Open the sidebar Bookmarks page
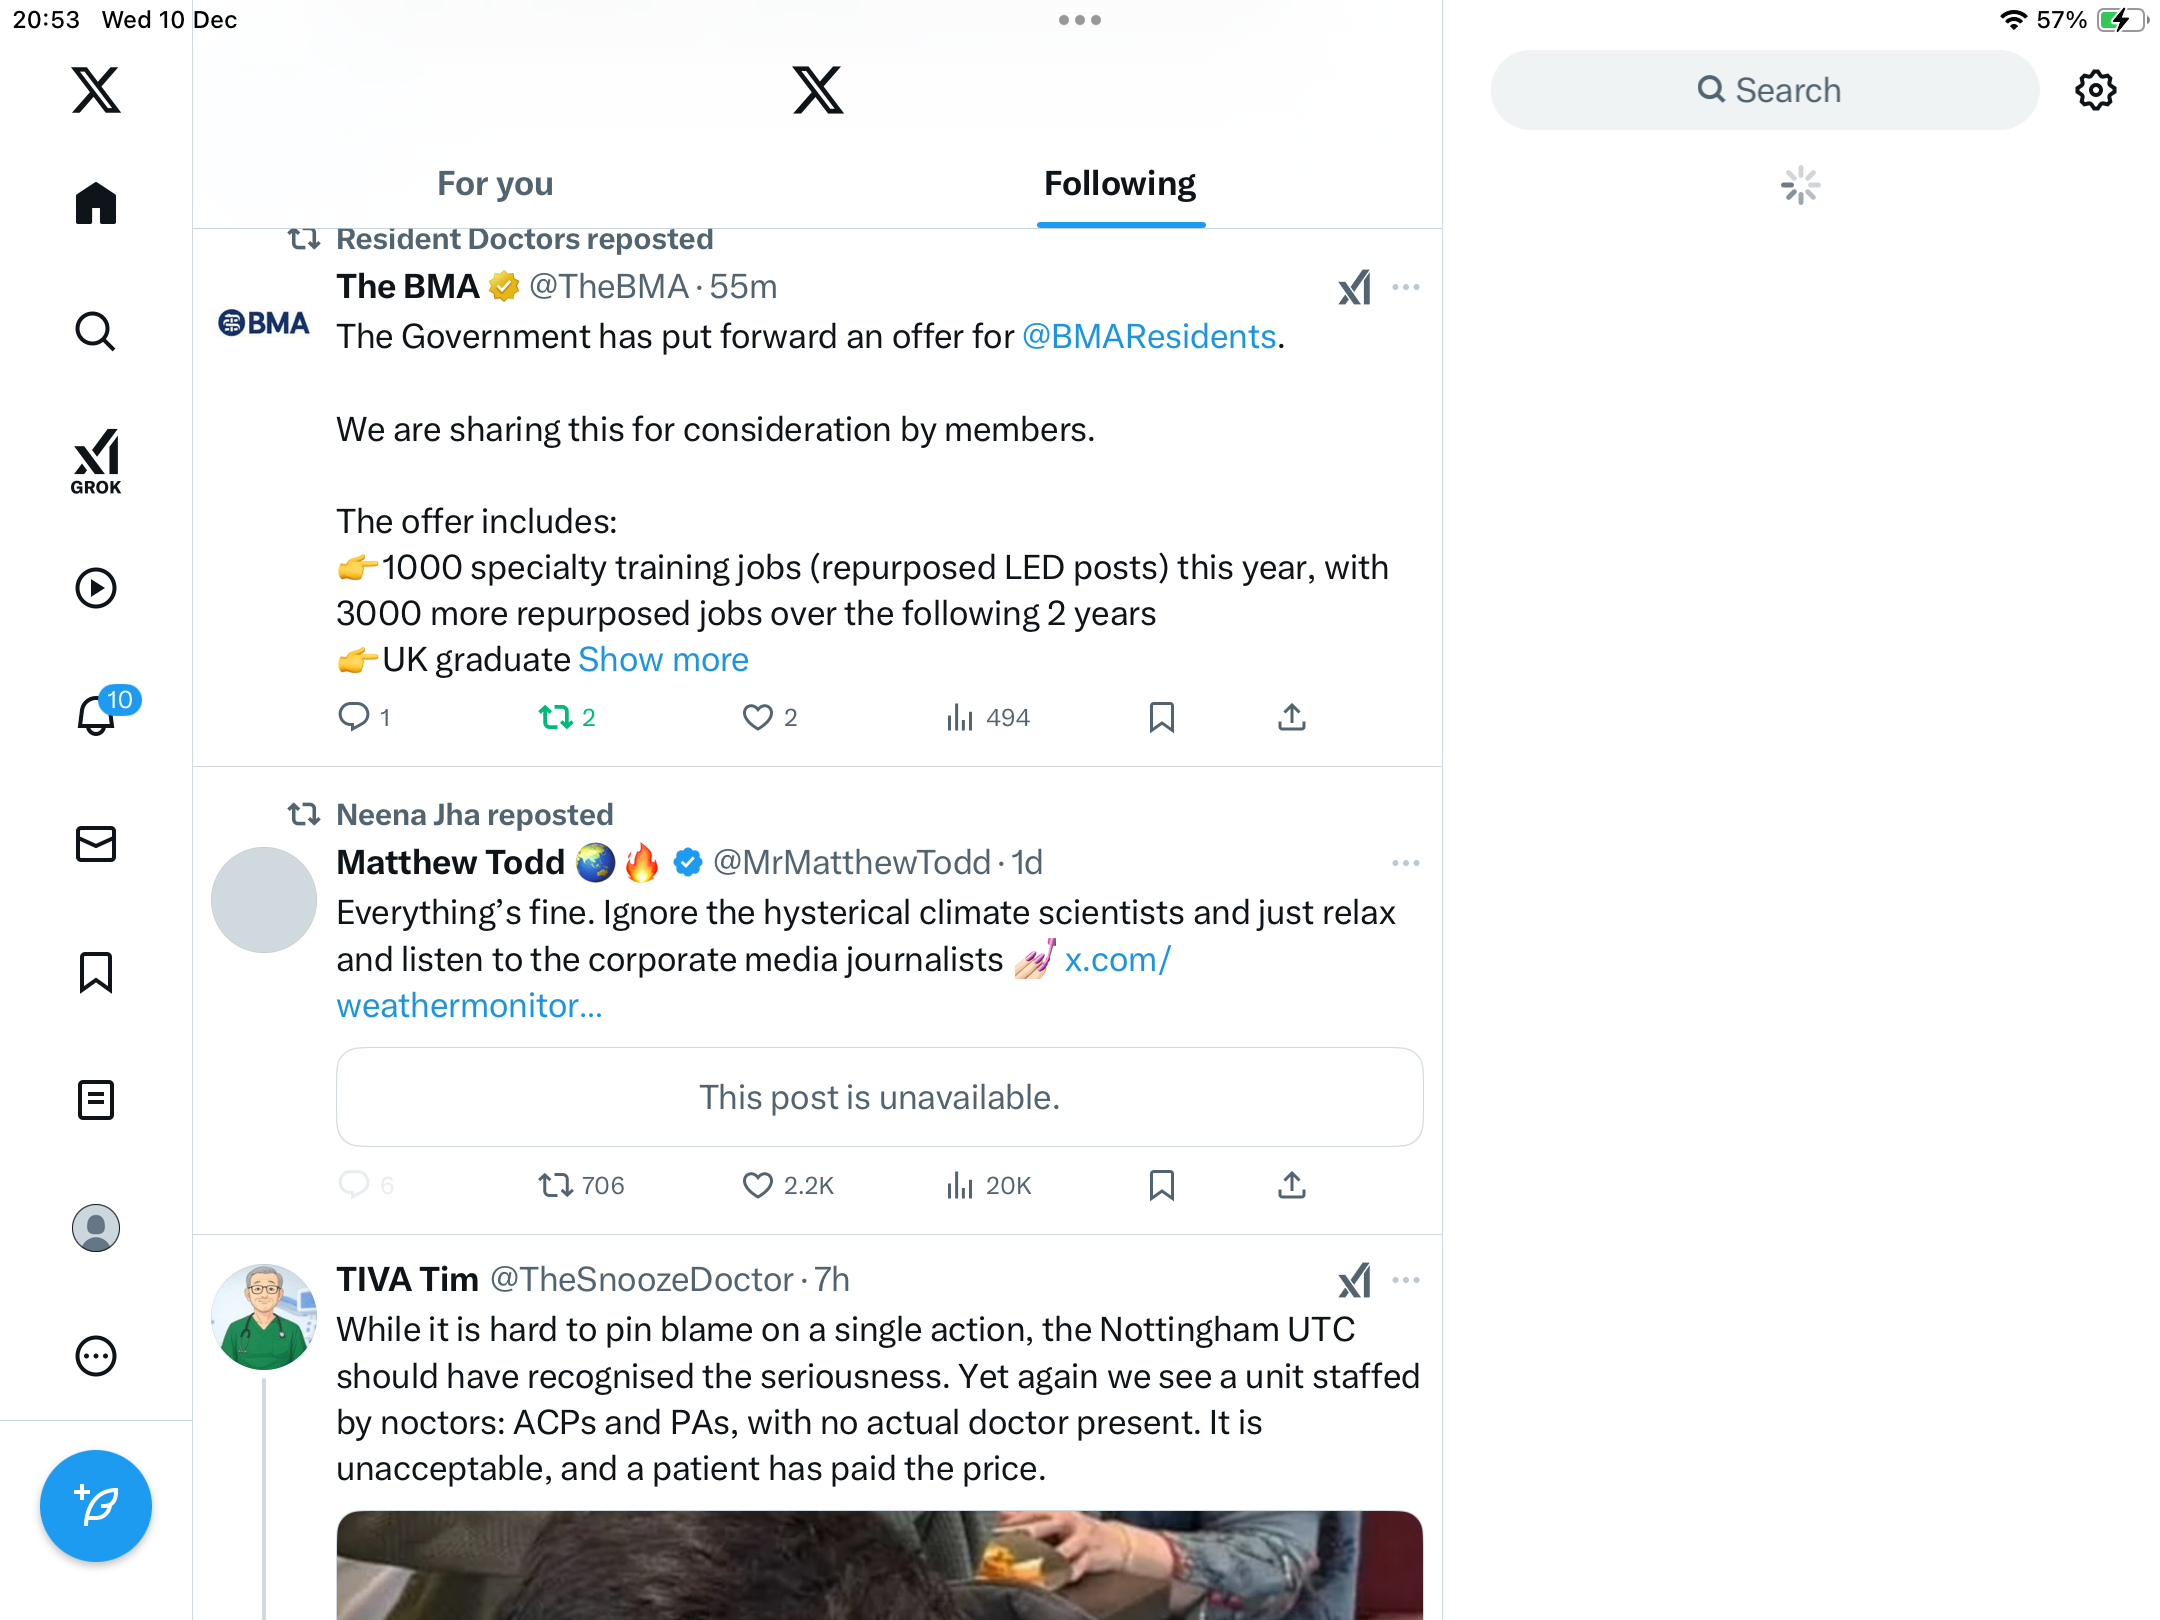 [x=96, y=972]
